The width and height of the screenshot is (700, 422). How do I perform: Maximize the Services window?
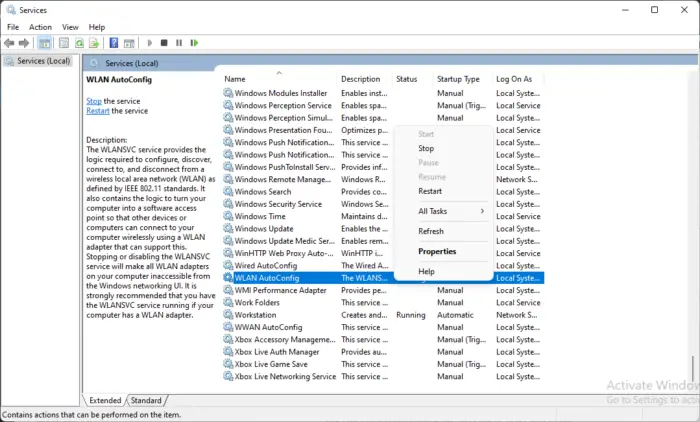click(654, 9)
